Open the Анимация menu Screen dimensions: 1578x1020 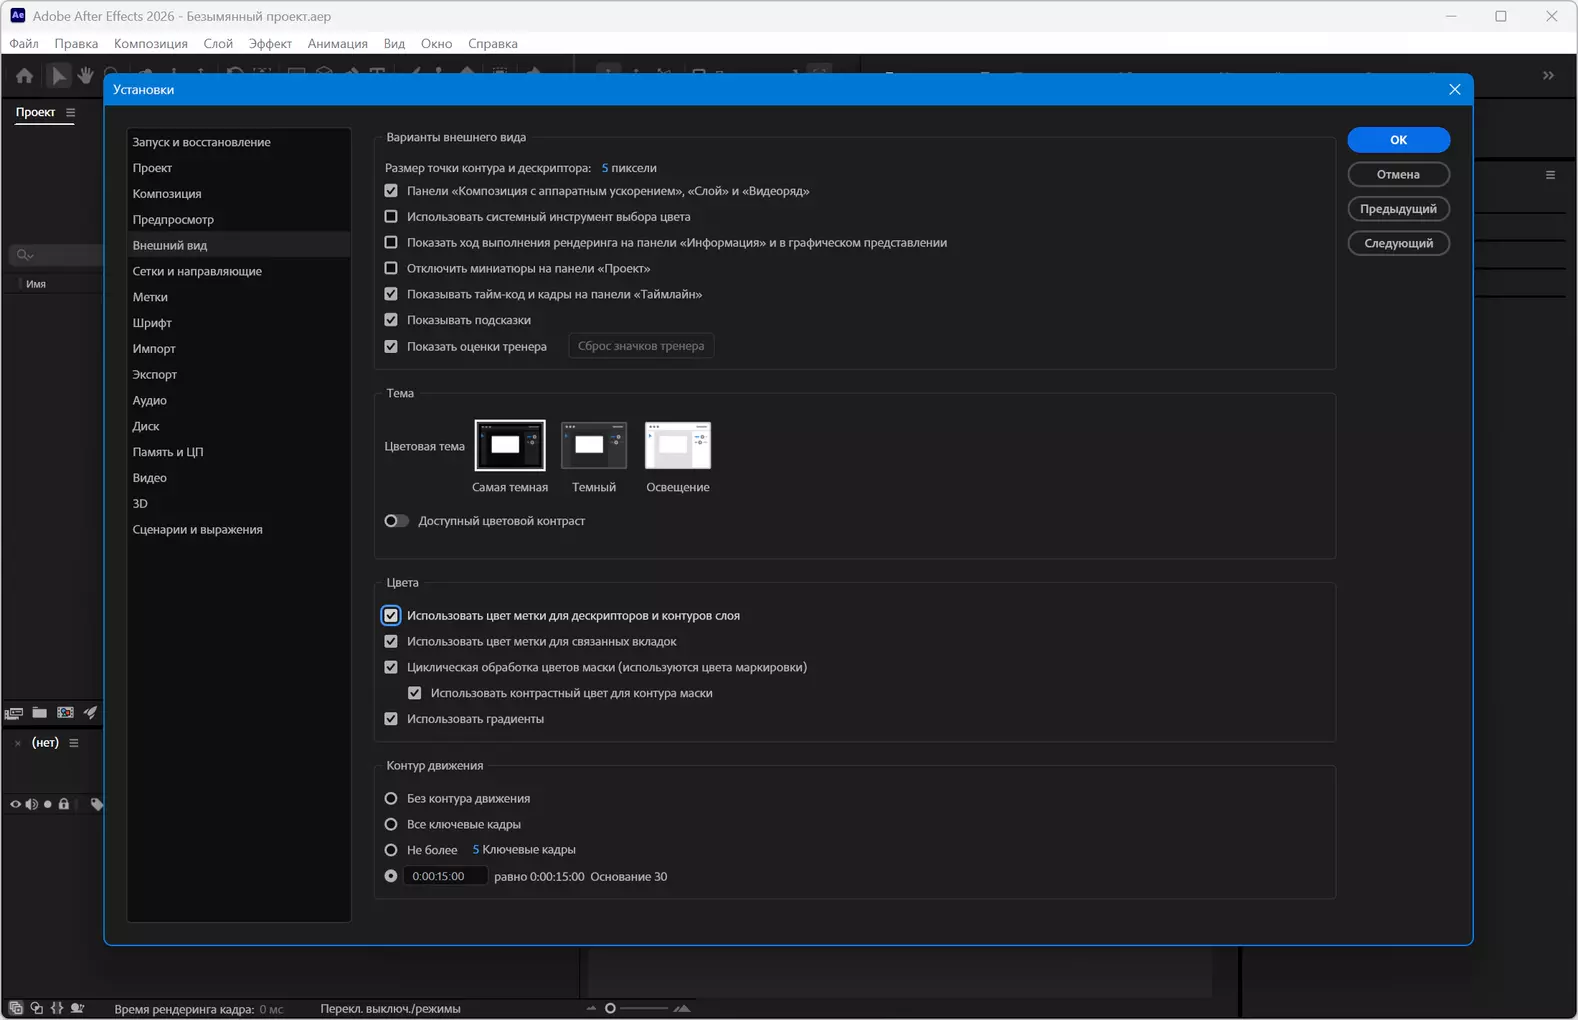338,44
